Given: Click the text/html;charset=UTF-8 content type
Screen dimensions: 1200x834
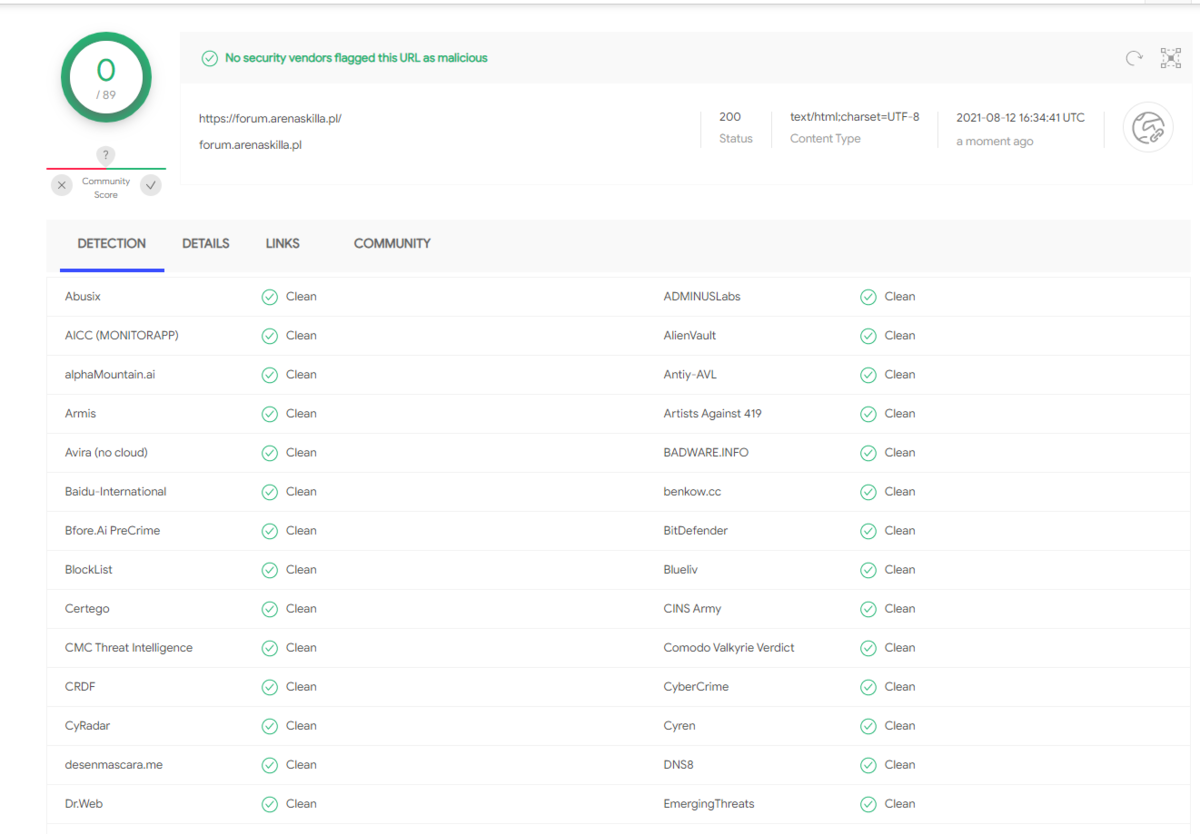Looking at the screenshot, I should (855, 117).
